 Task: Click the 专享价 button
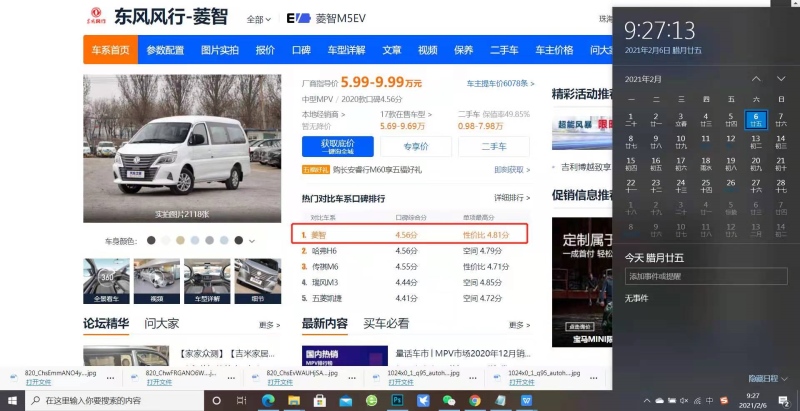click(416, 146)
